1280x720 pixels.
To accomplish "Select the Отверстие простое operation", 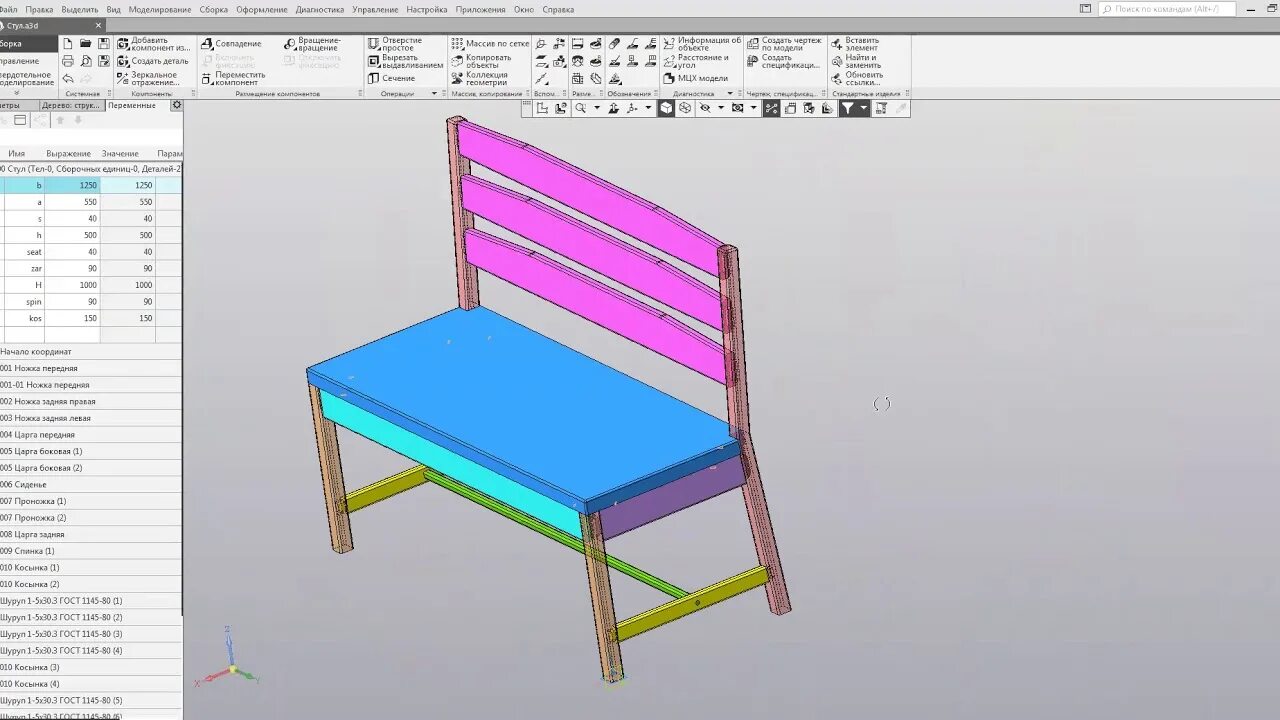I will [x=395, y=44].
